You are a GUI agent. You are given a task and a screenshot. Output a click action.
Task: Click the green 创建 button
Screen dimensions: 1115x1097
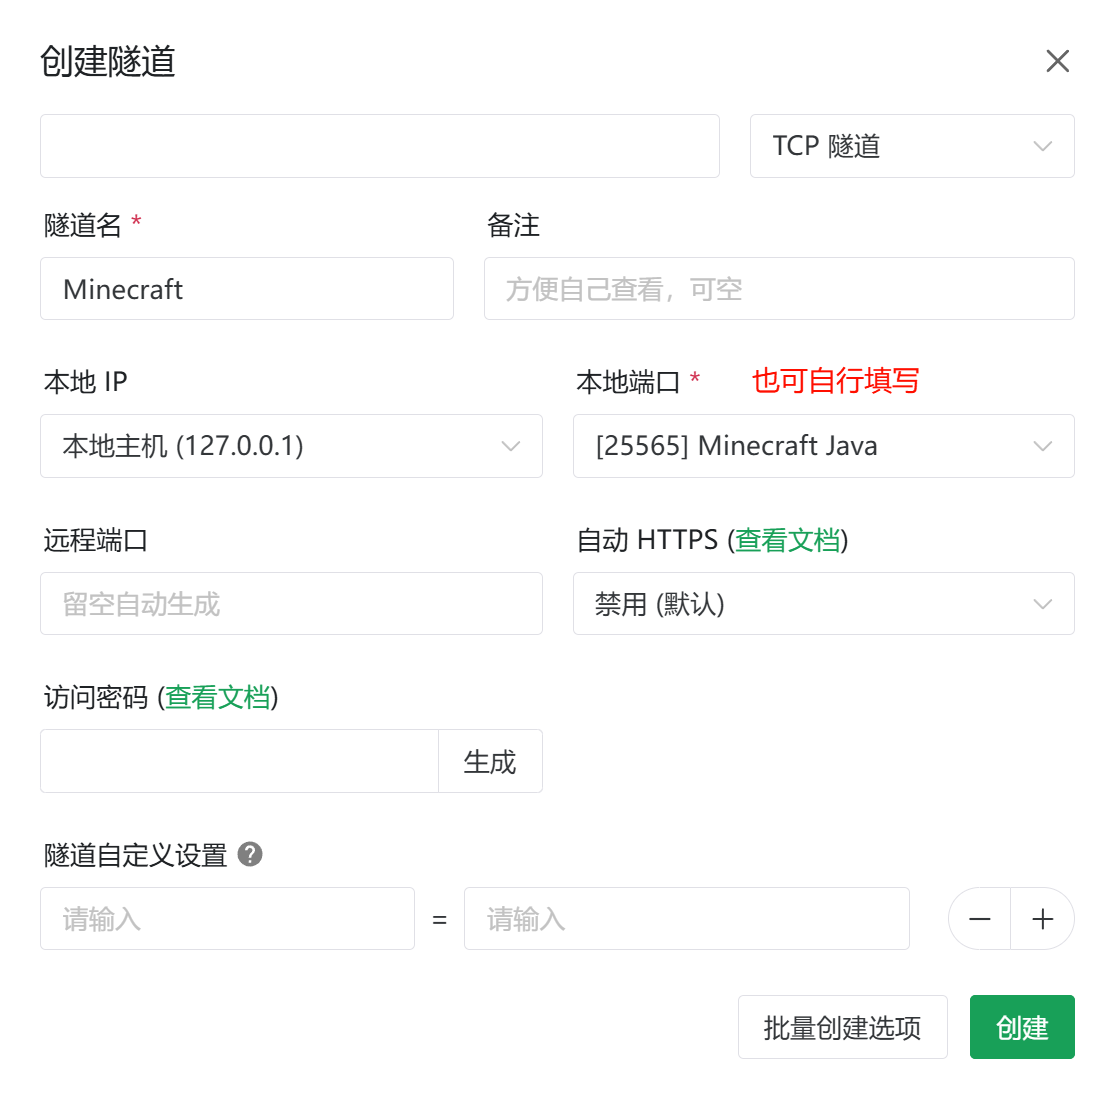(1021, 1027)
